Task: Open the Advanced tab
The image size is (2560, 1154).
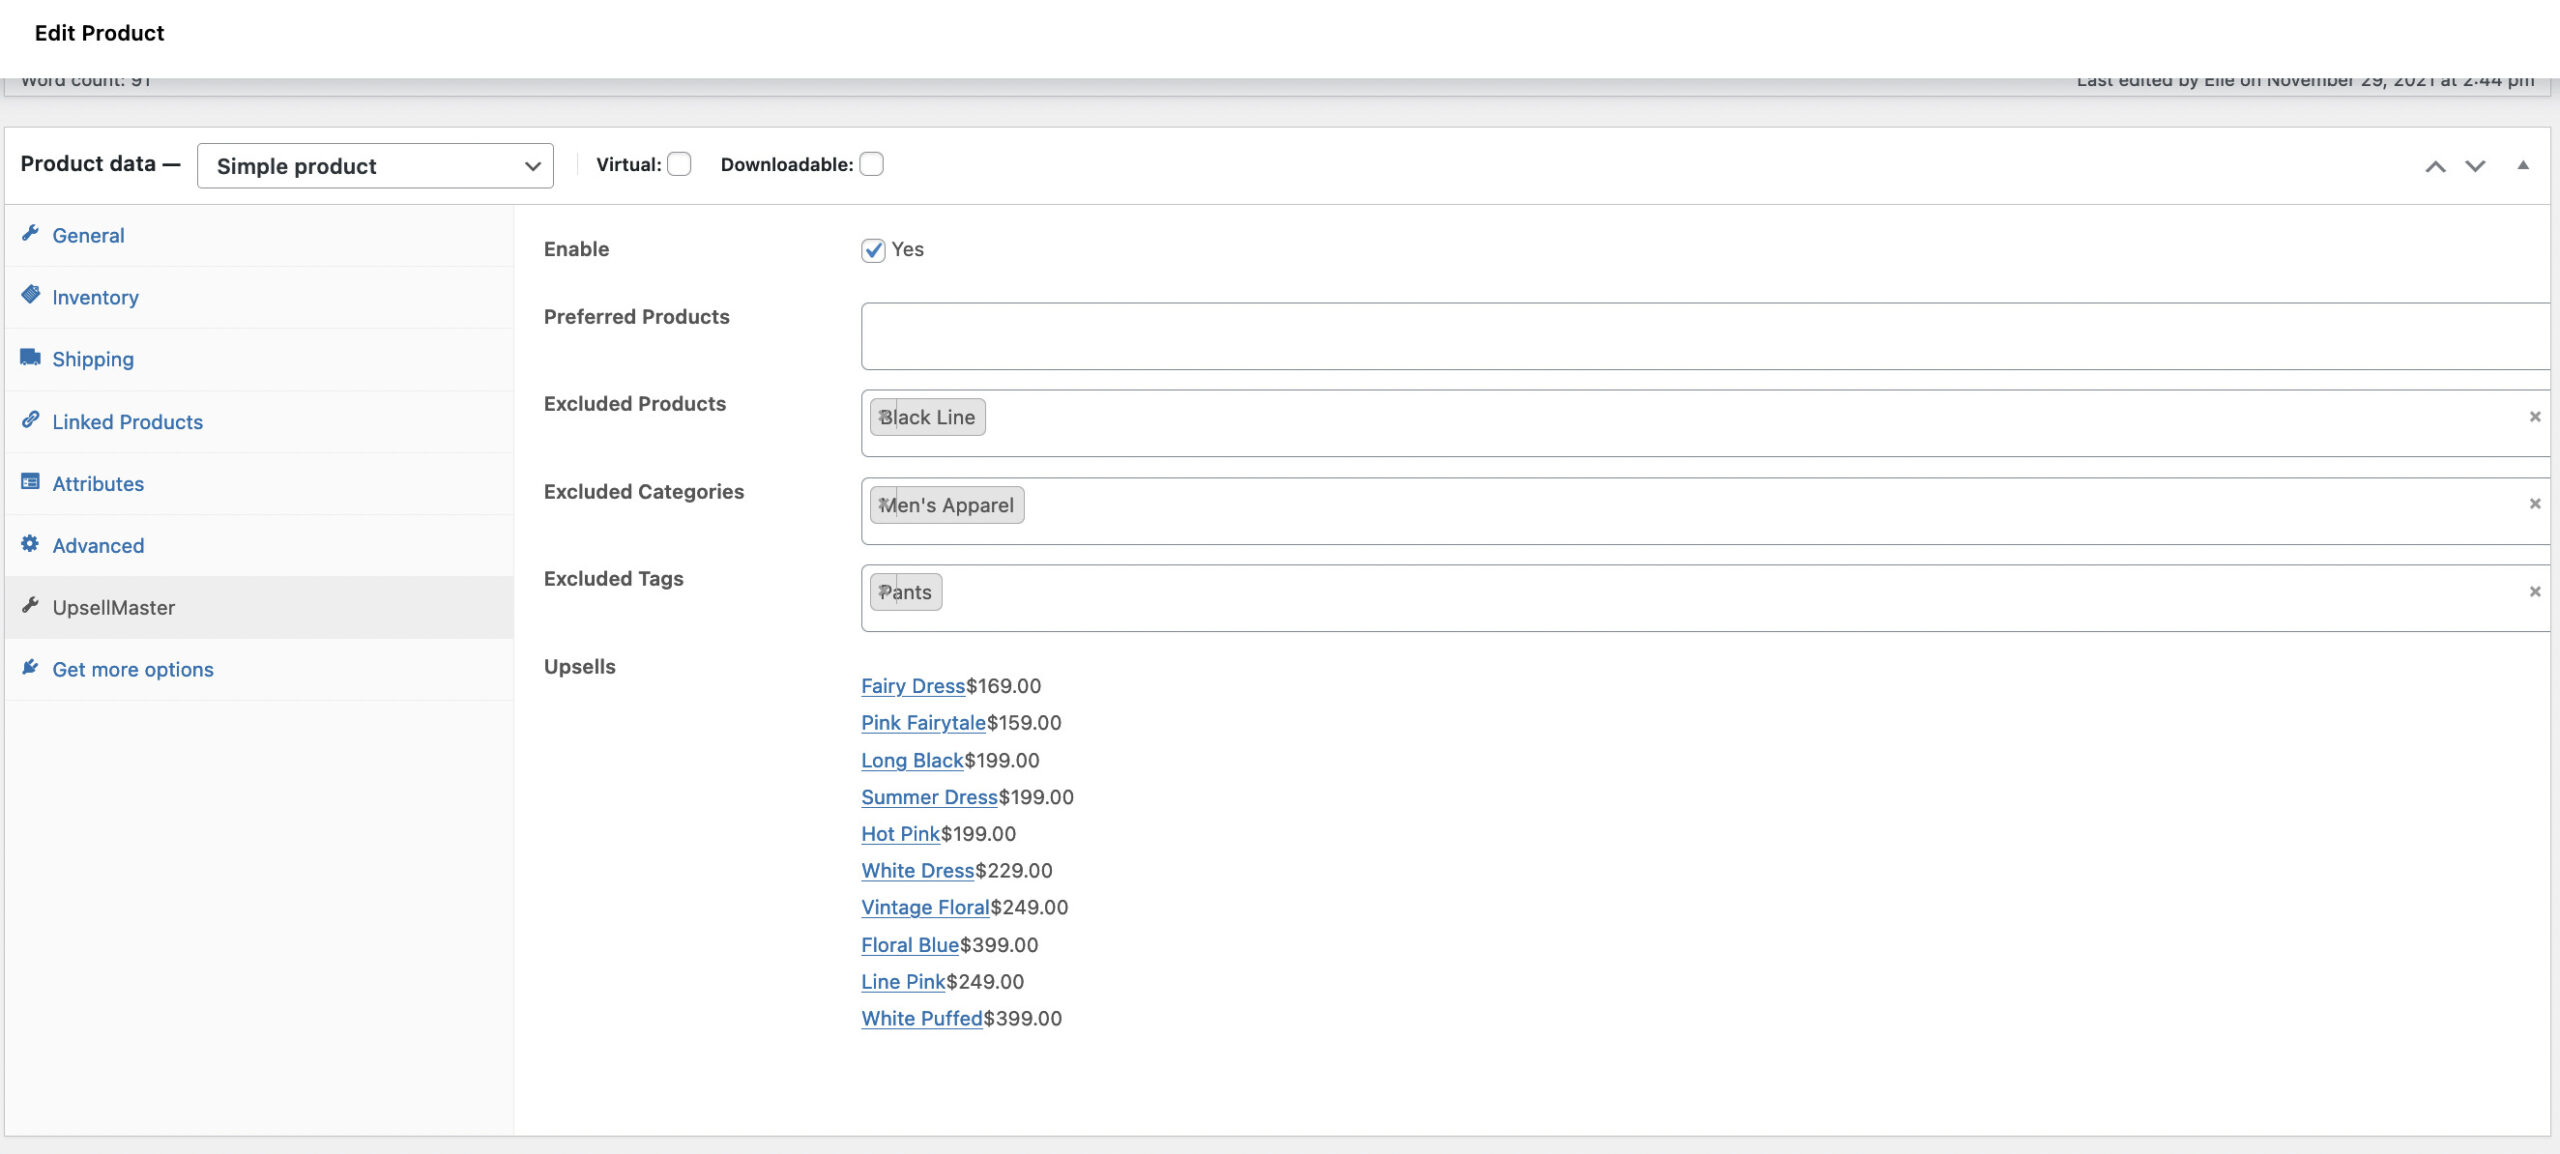Action: click(x=259, y=546)
